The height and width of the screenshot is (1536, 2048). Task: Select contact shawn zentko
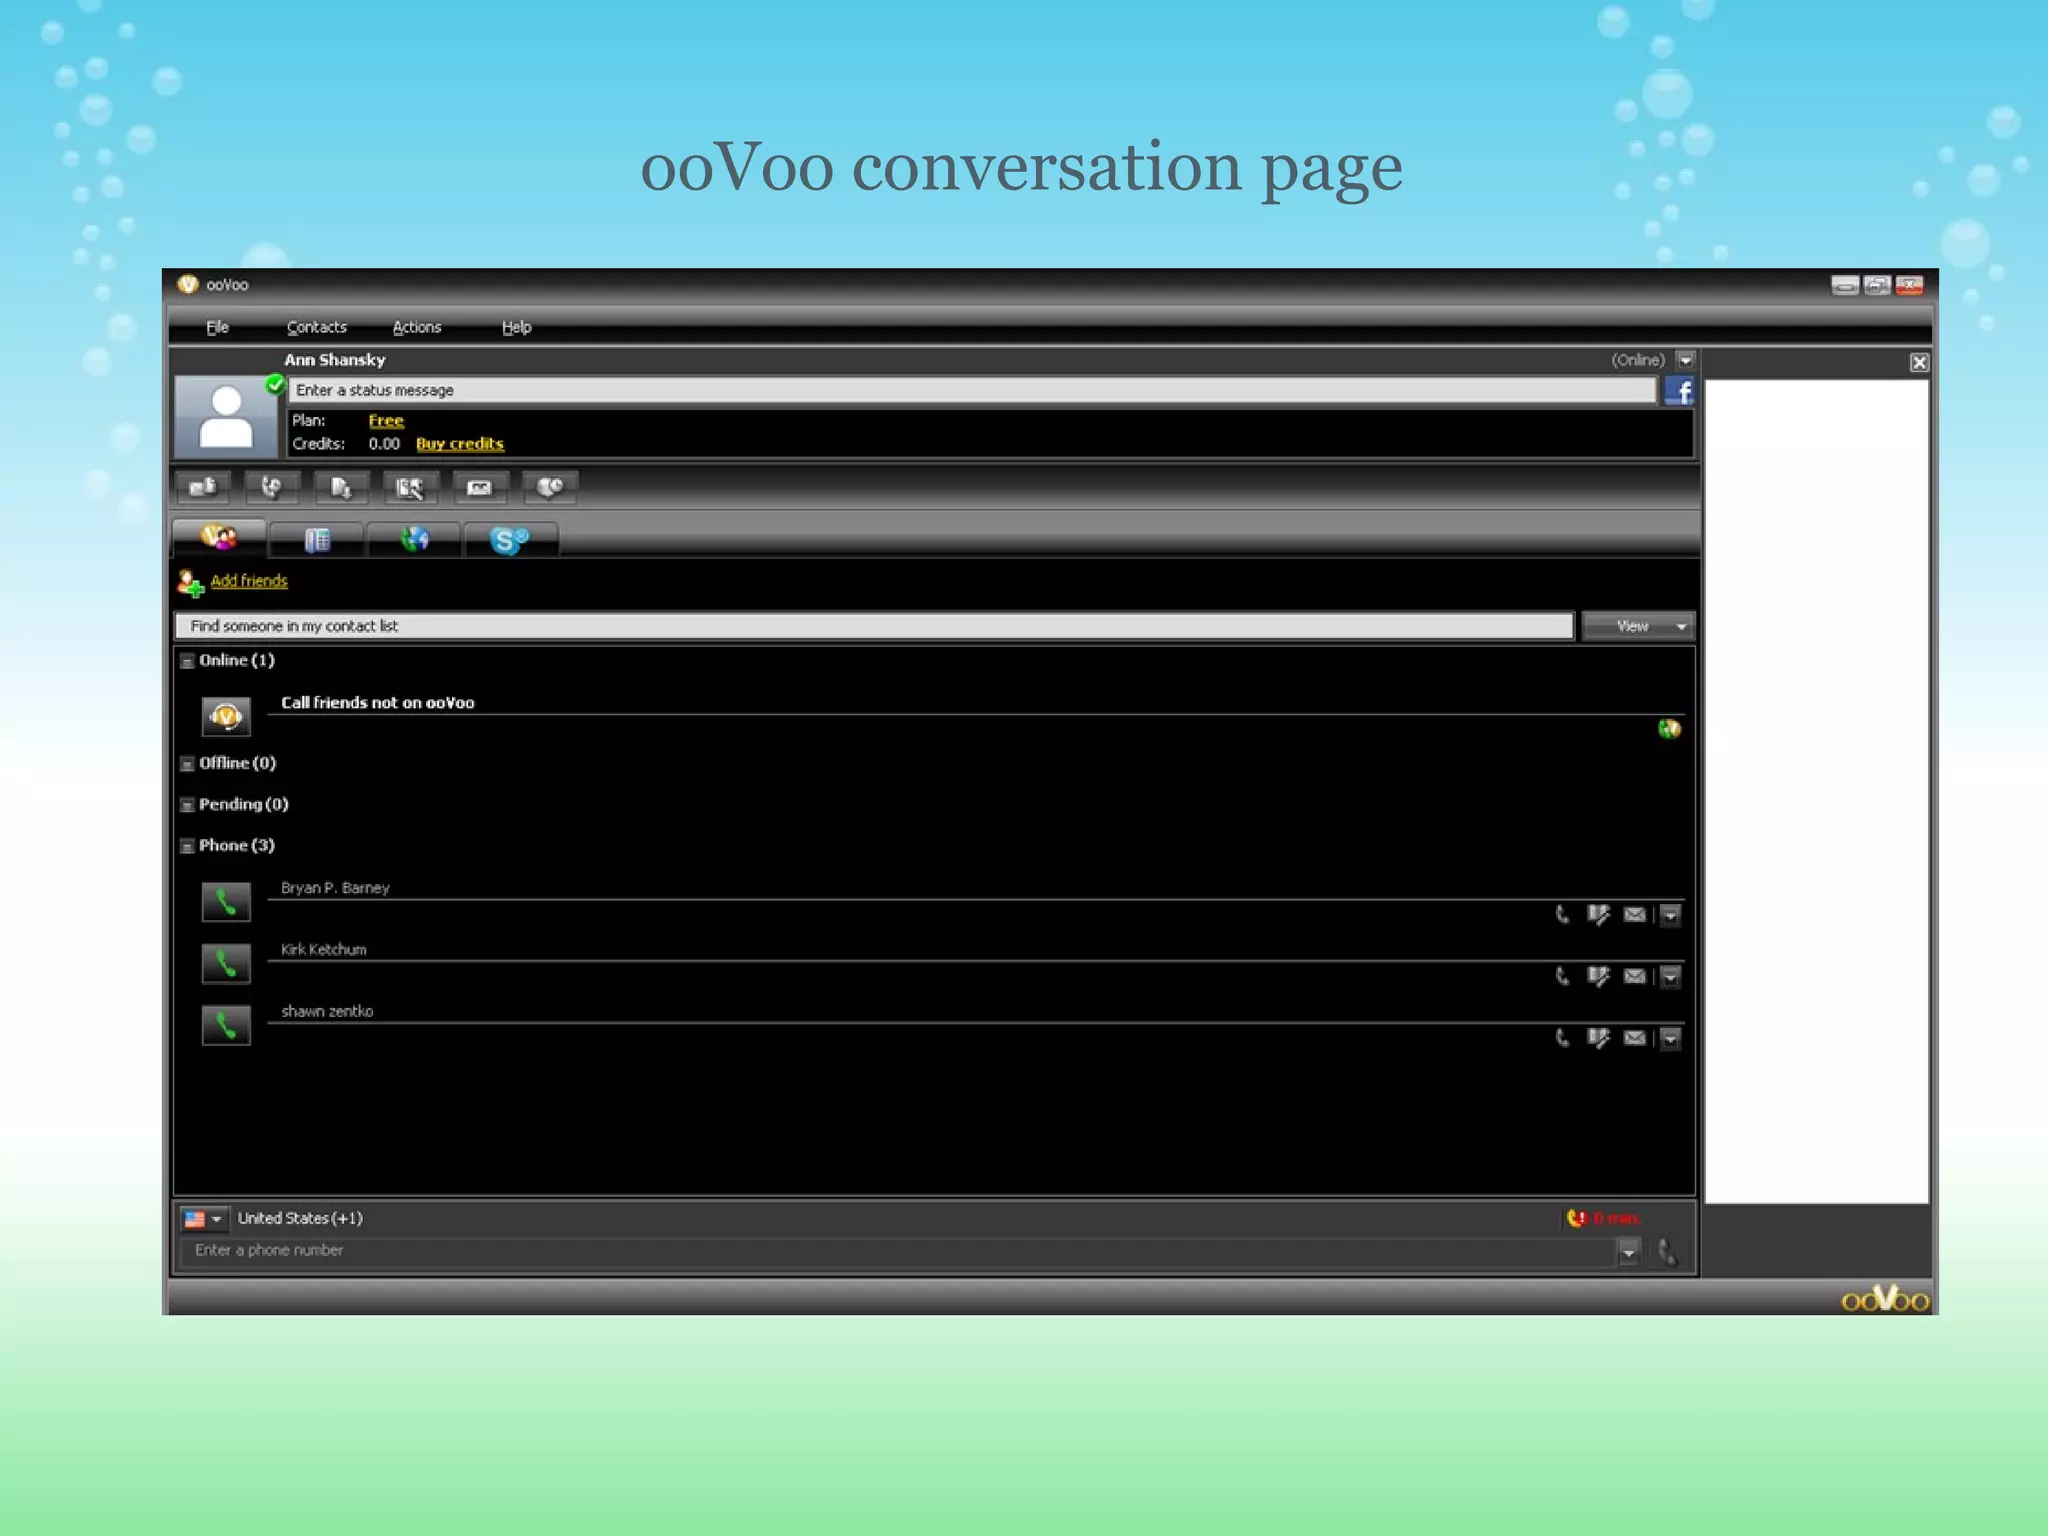click(327, 1012)
